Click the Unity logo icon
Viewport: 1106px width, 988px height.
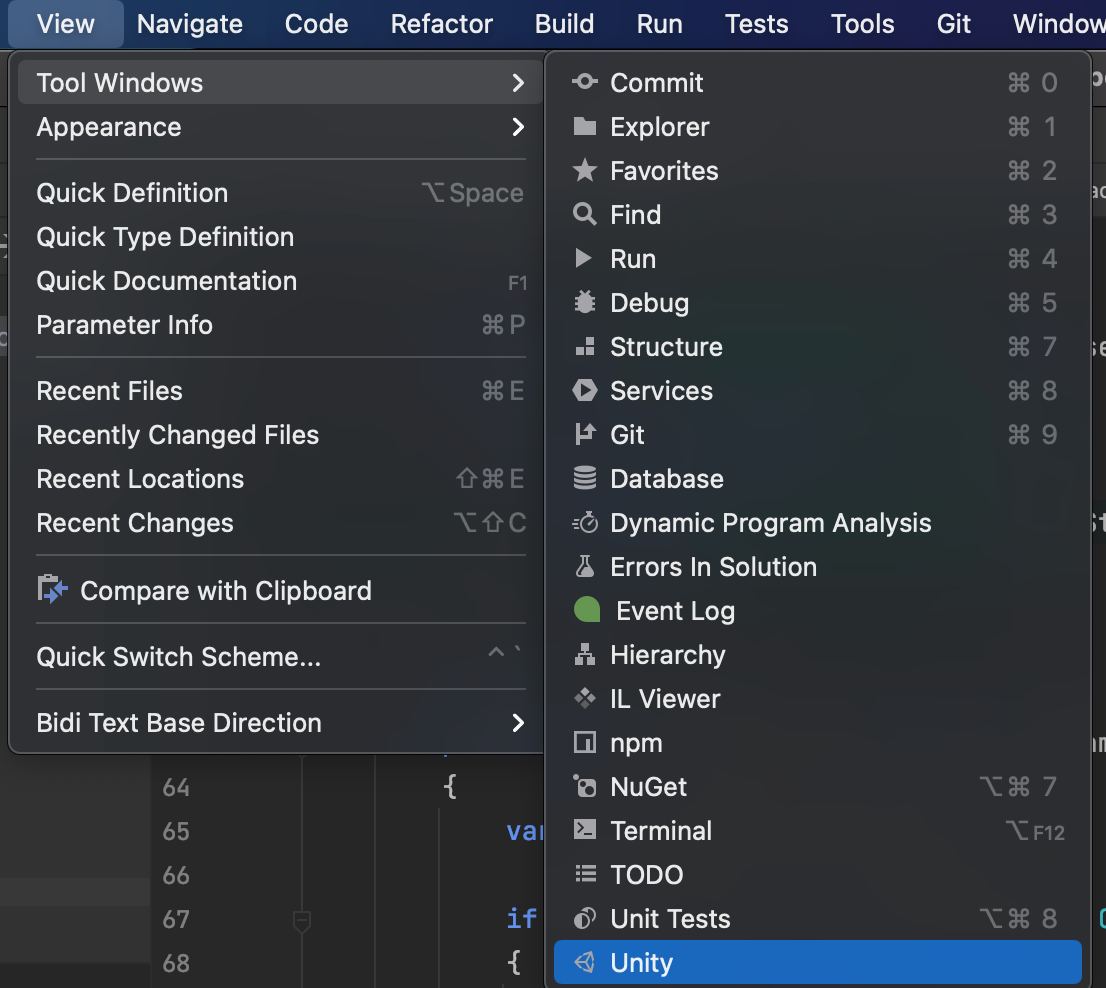pyautogui.click(x=585, y=963)
